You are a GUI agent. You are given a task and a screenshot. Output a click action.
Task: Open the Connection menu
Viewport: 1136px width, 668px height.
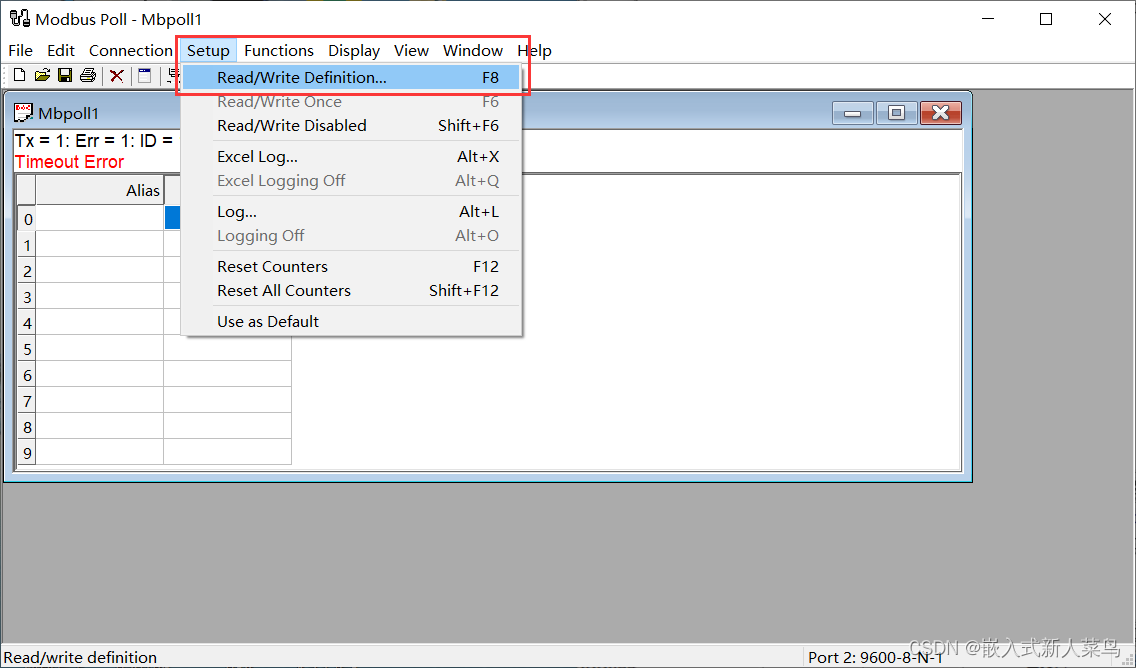(130, 51)
